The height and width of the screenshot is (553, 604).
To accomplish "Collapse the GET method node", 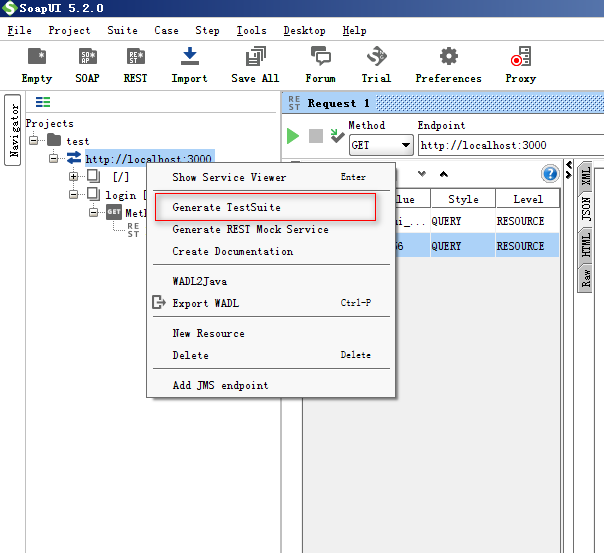I will coord(93,212).
